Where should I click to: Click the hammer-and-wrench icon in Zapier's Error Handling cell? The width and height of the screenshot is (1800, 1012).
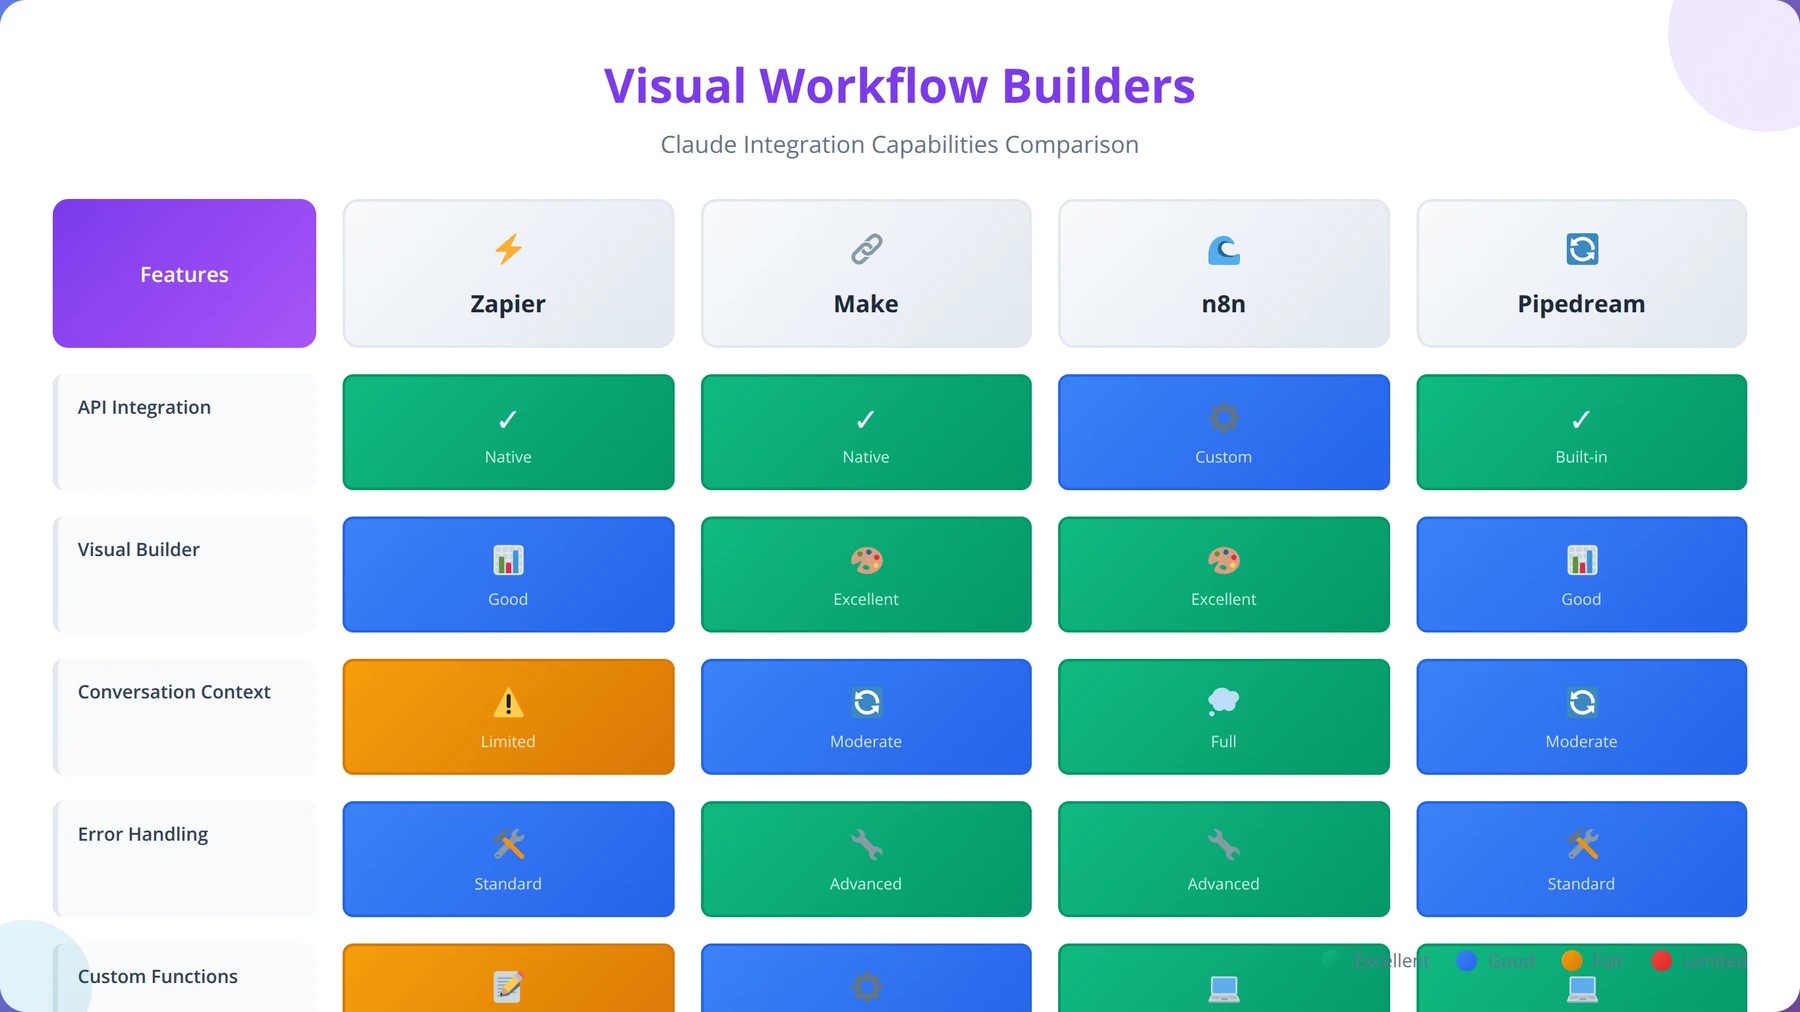pyautogui.click(x=508, y=845)
